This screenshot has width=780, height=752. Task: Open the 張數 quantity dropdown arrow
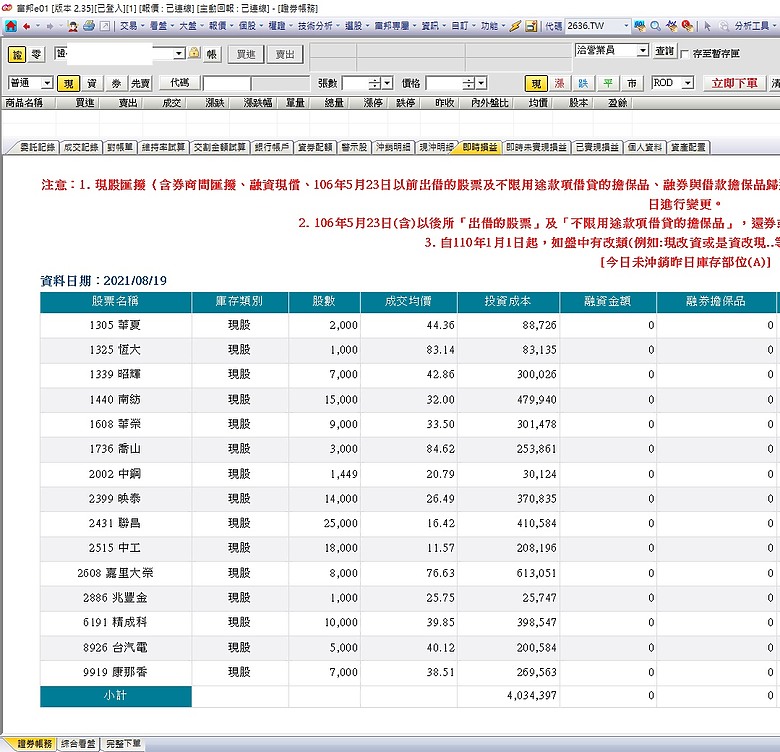tap(388, 83)
